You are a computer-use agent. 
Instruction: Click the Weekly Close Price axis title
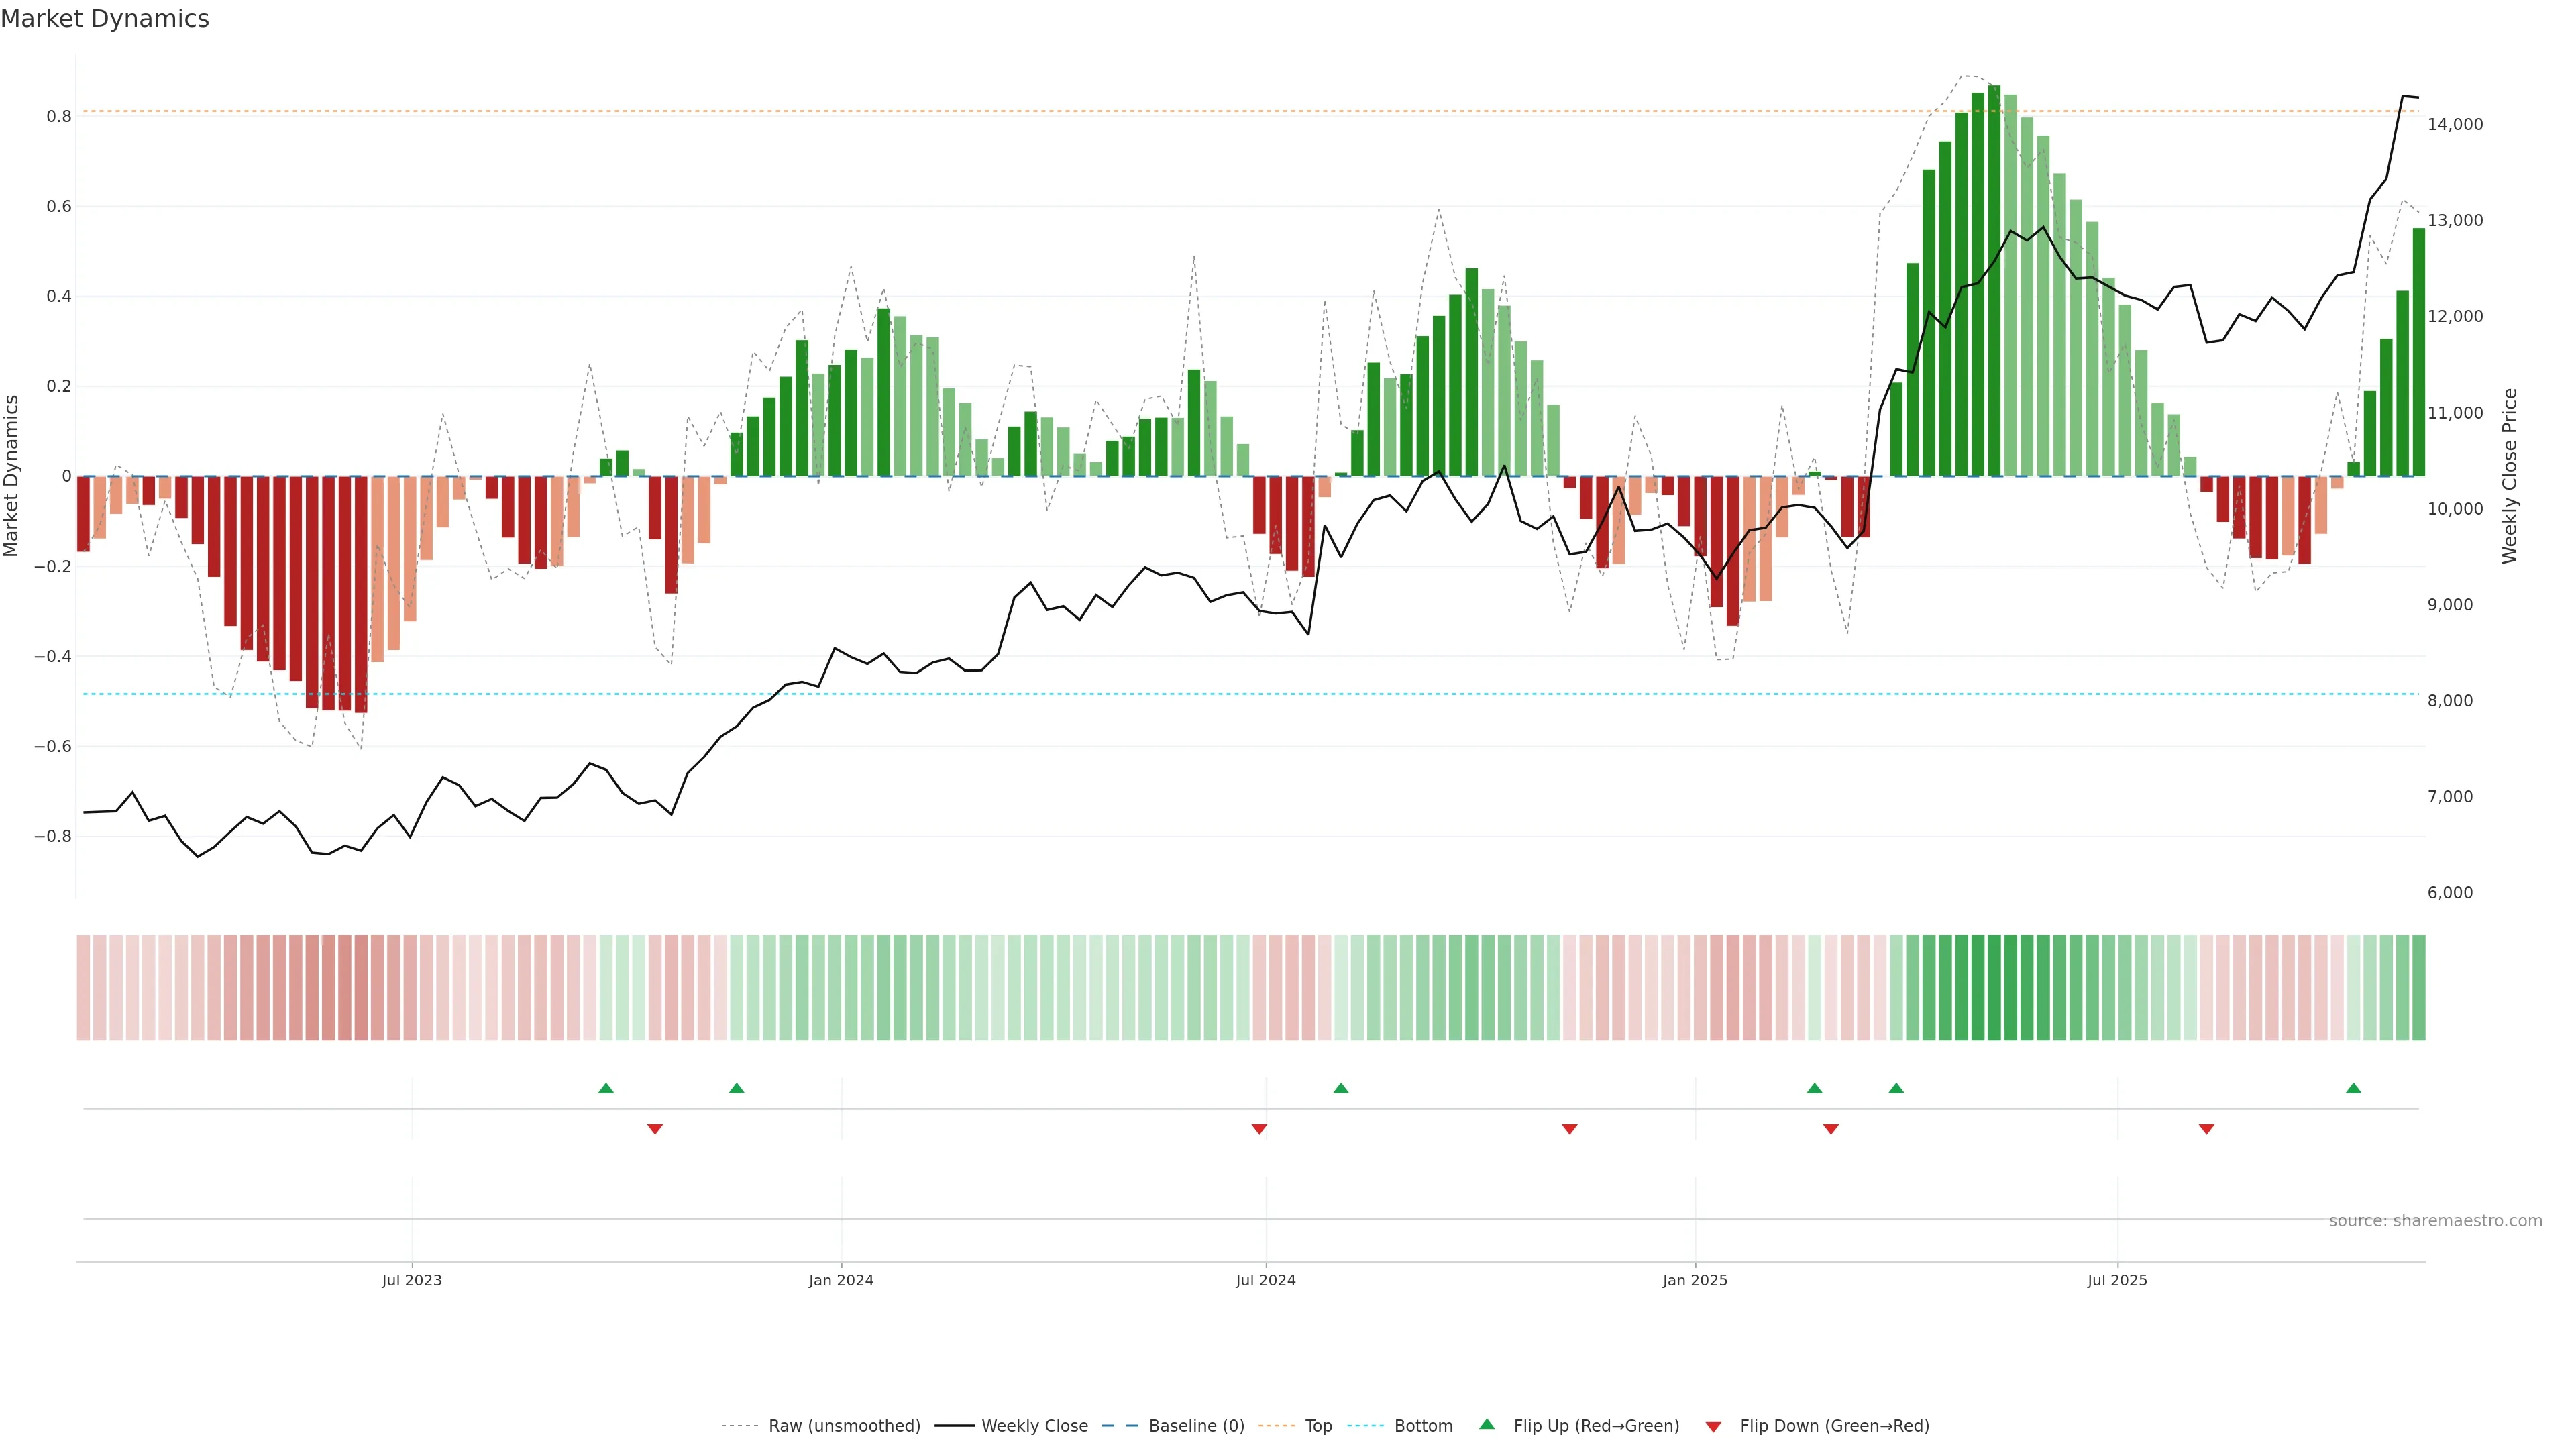(2510, 476)
